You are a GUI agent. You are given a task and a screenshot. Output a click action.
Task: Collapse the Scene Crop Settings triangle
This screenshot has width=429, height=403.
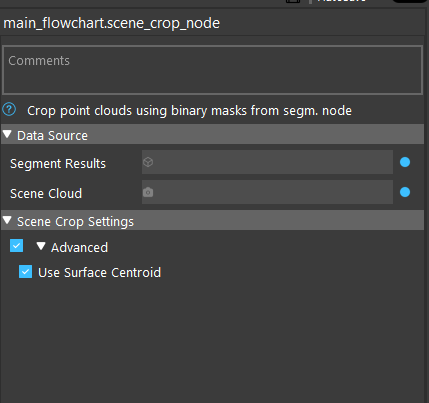(7, 220)
